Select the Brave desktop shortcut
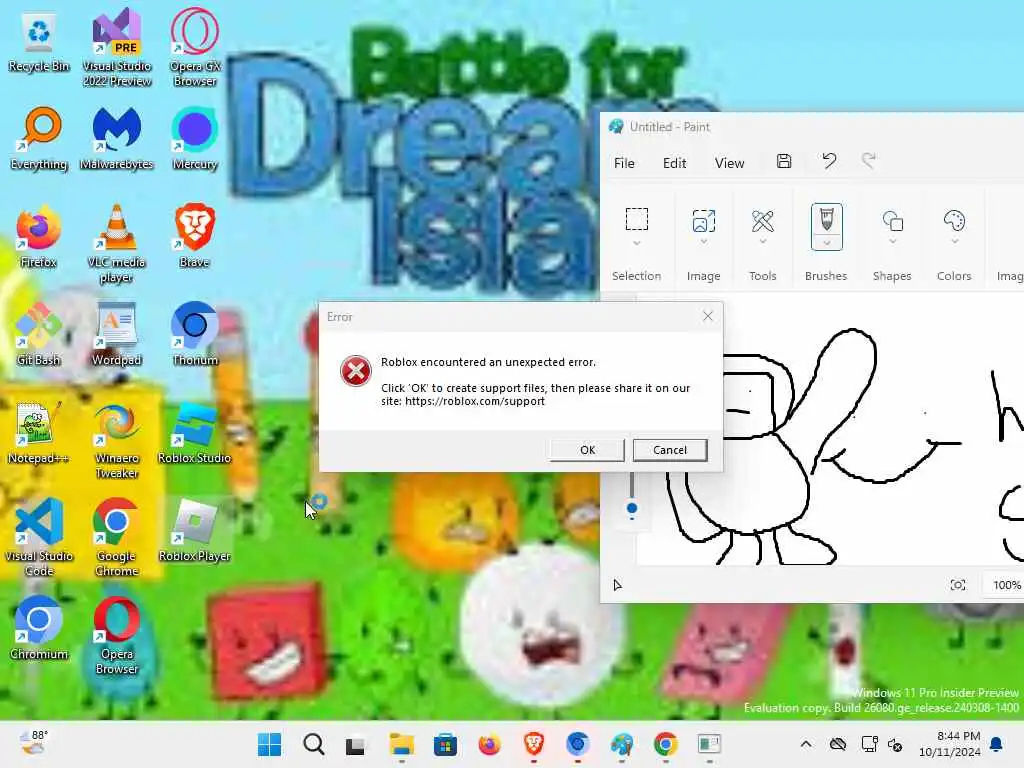Screen dimensions: 1024x768 195,237
